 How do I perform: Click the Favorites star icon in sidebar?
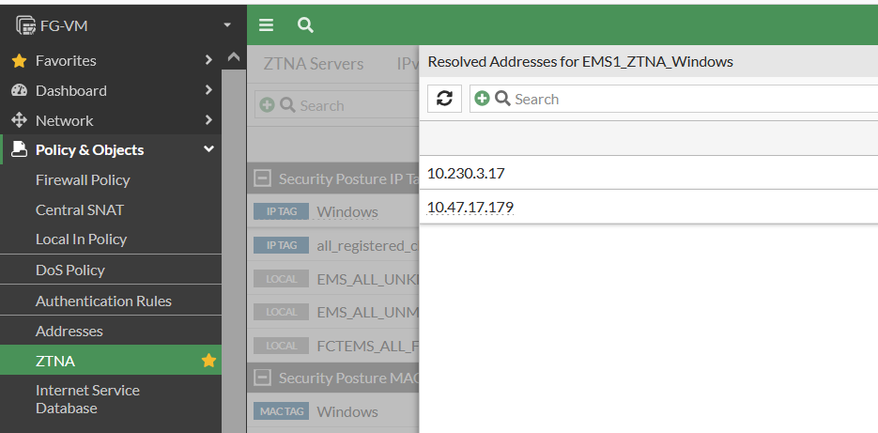point(18,61)
